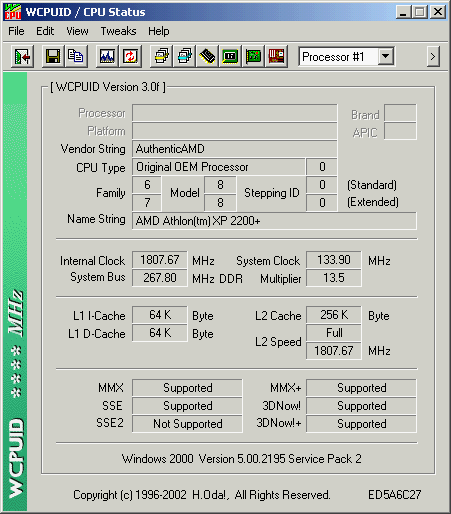451x514 pixels.
Task: Click the L1 I-Cache value 64 K
Action: click(160, 315)
